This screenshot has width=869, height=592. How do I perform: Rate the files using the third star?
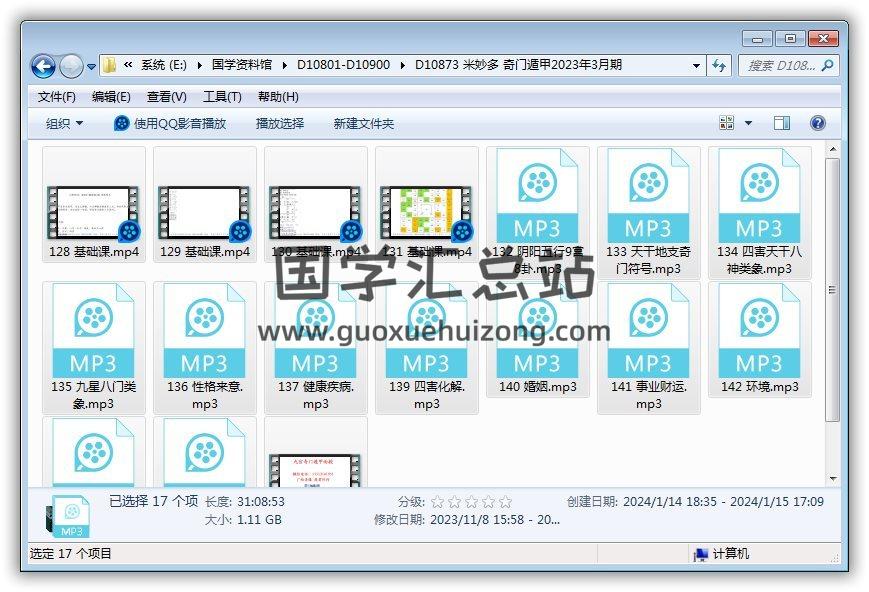click(x=471, y=502)
